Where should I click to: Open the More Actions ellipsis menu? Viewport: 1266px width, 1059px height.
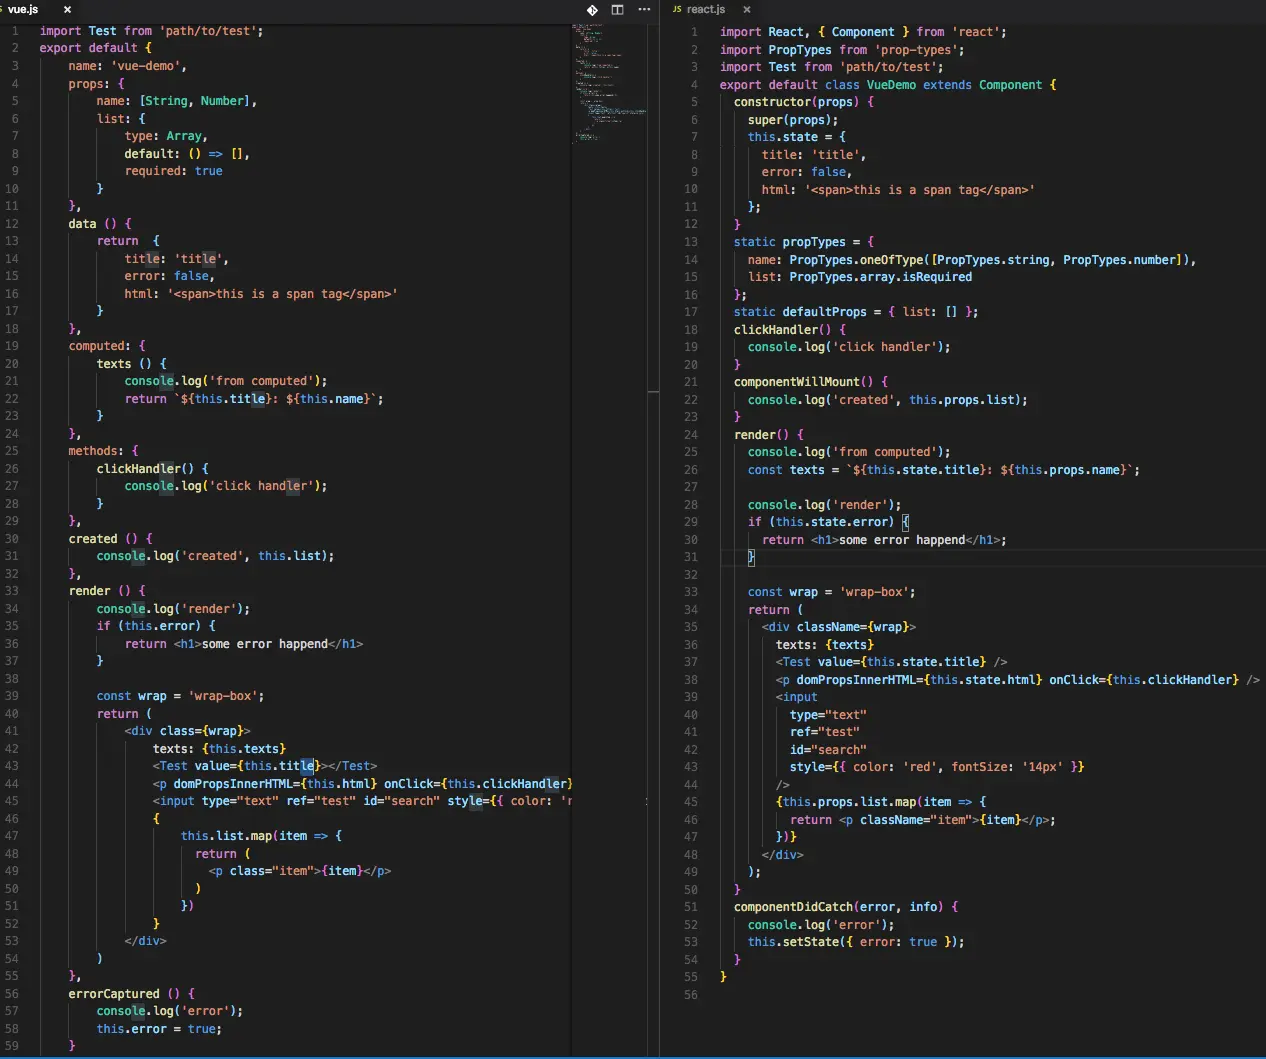click(x=644, y=9)
